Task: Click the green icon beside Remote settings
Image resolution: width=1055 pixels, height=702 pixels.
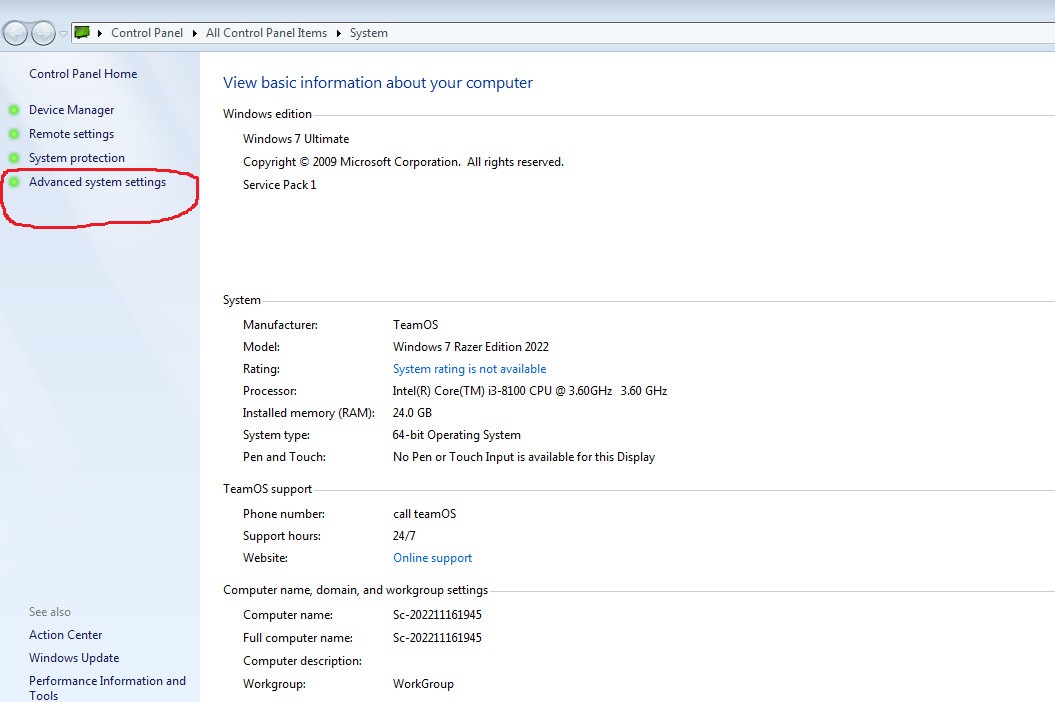Action: tap(13, 134)
